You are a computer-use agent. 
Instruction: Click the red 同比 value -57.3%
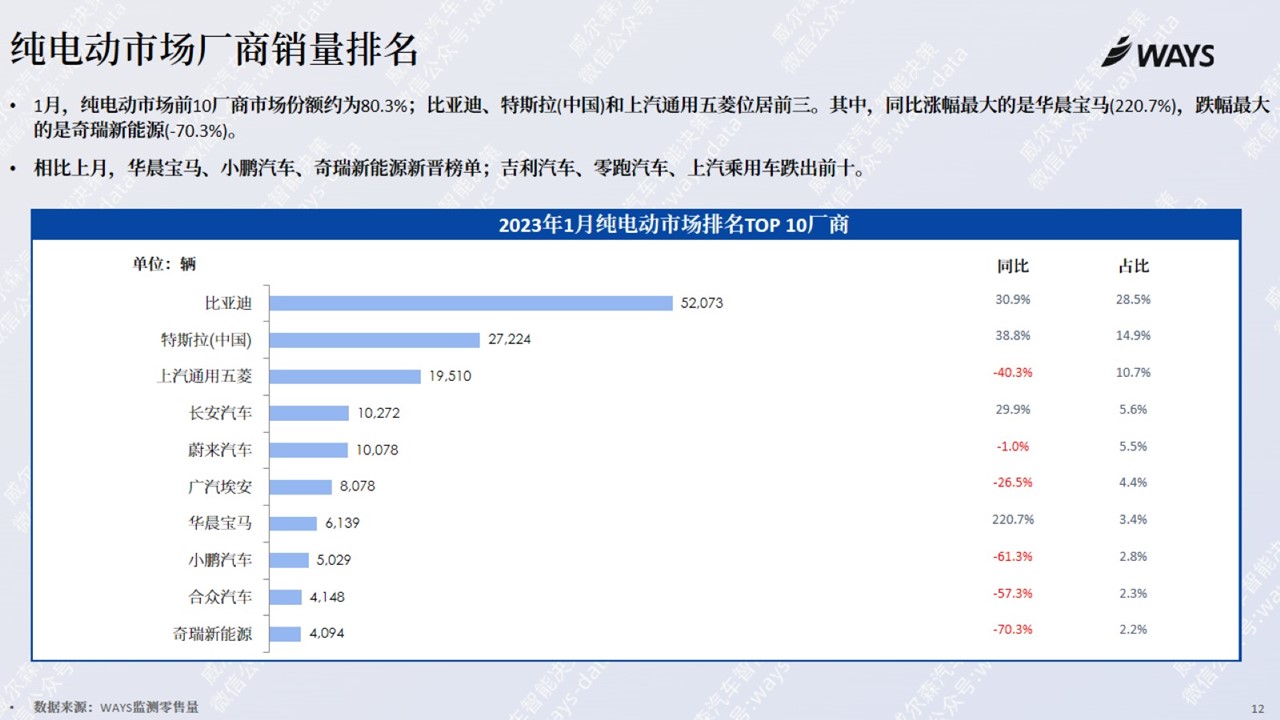1013,593
